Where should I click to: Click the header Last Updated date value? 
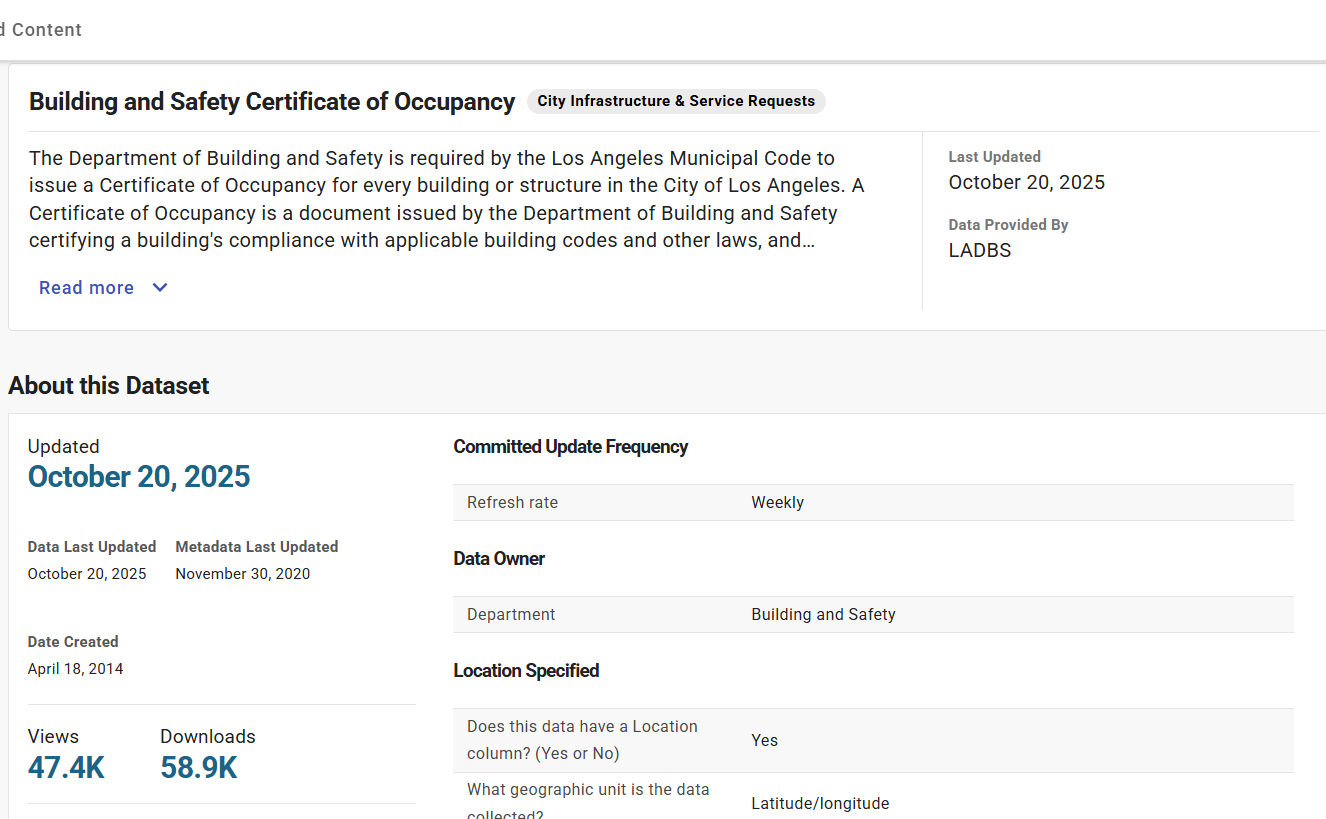coord(1026,182)
